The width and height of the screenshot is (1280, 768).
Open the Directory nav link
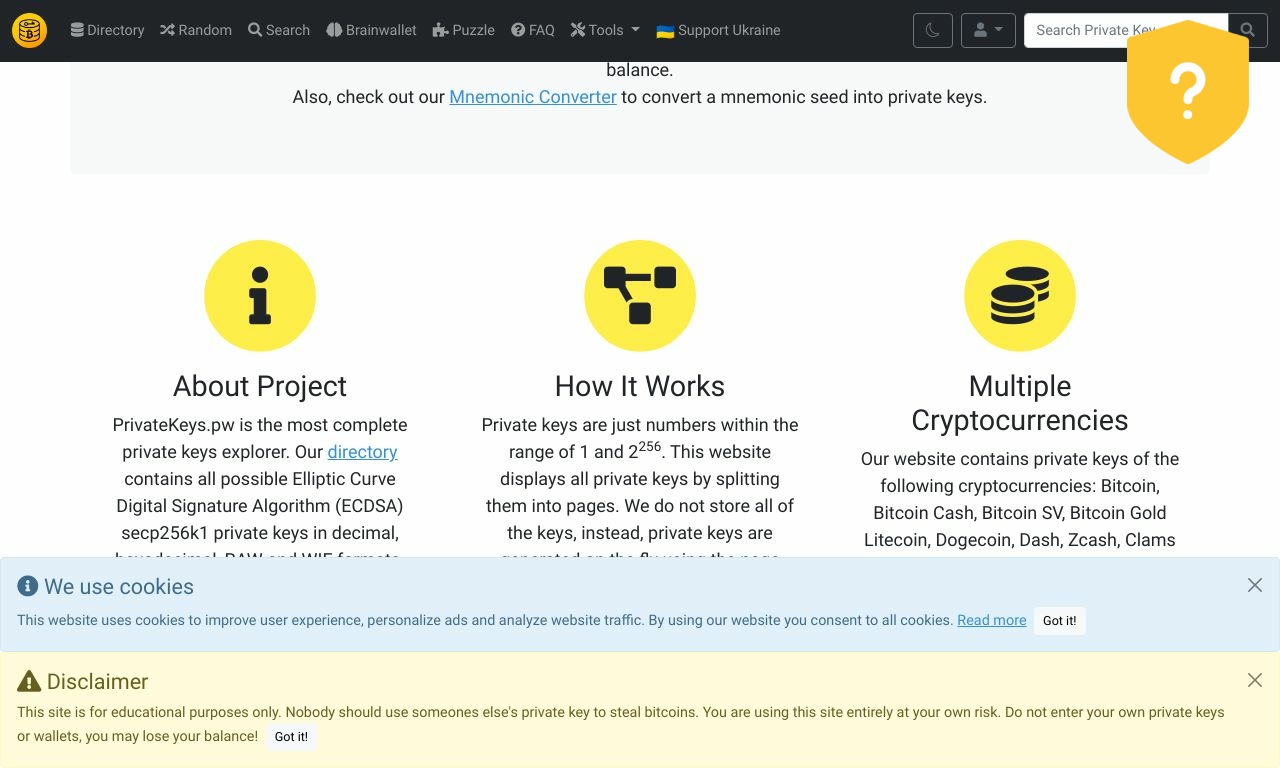107,30
